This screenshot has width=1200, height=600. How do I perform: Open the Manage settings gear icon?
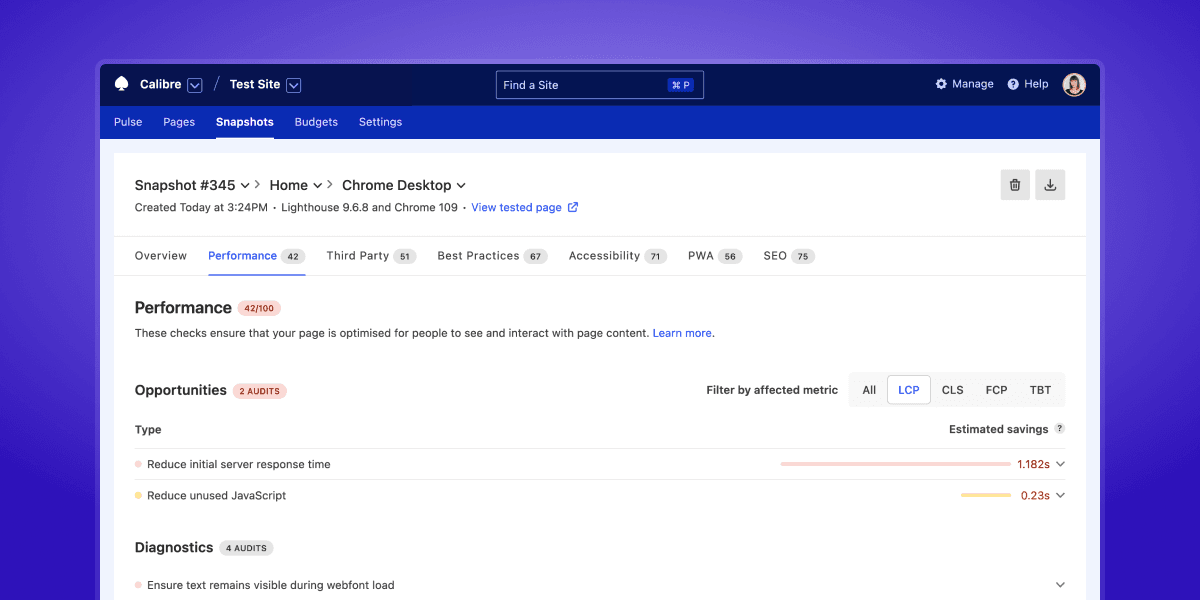click(940, 84)
